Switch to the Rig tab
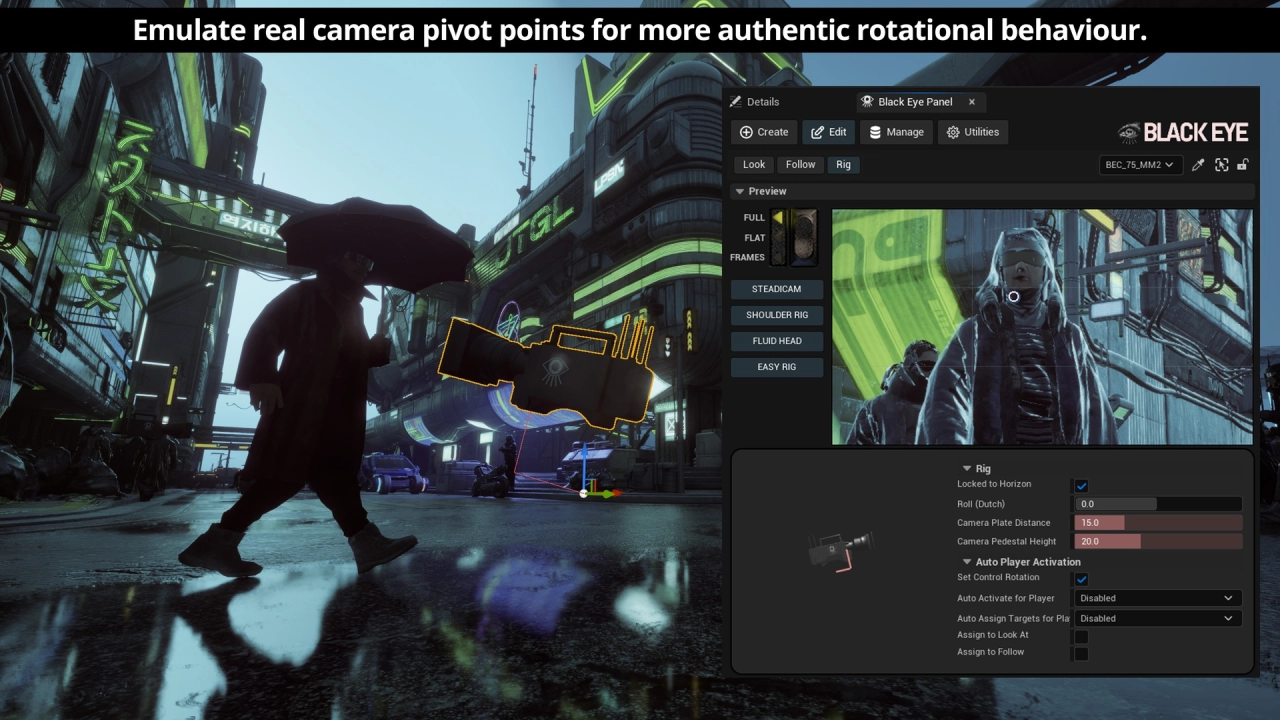Image resolution: width=1280 pixels, height=720 pixels. [844, 165]
